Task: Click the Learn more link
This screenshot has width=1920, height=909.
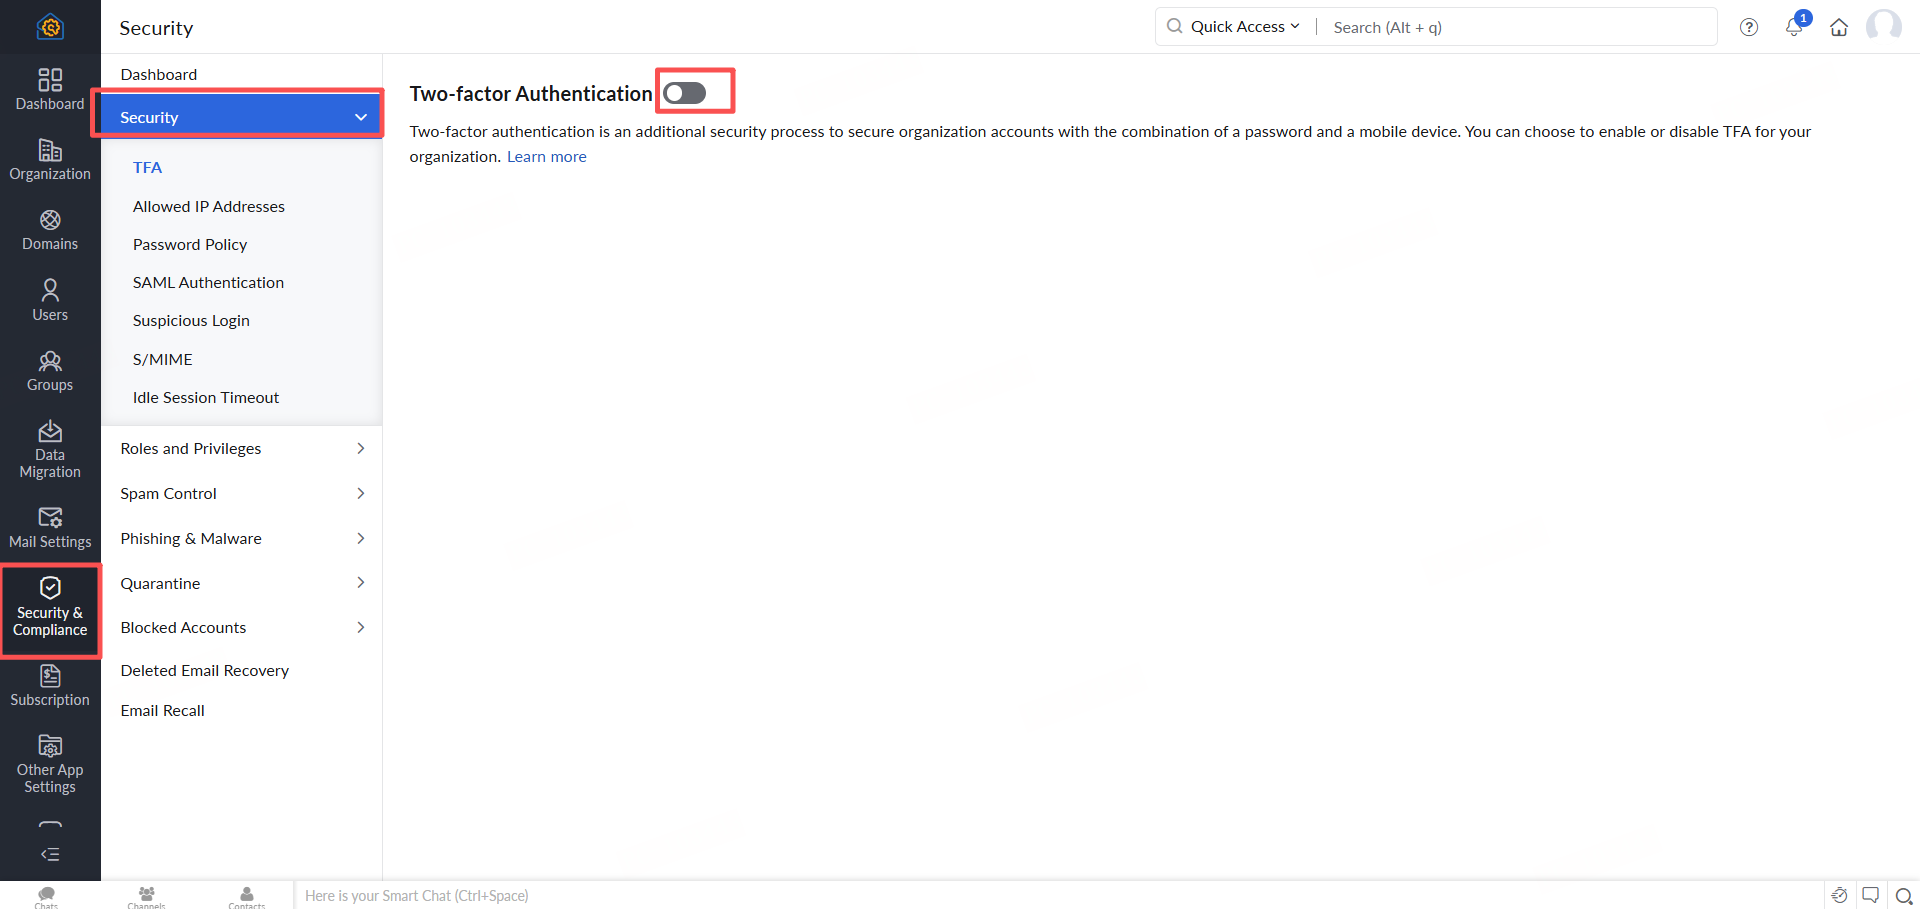Action: [x=546, y=156]
